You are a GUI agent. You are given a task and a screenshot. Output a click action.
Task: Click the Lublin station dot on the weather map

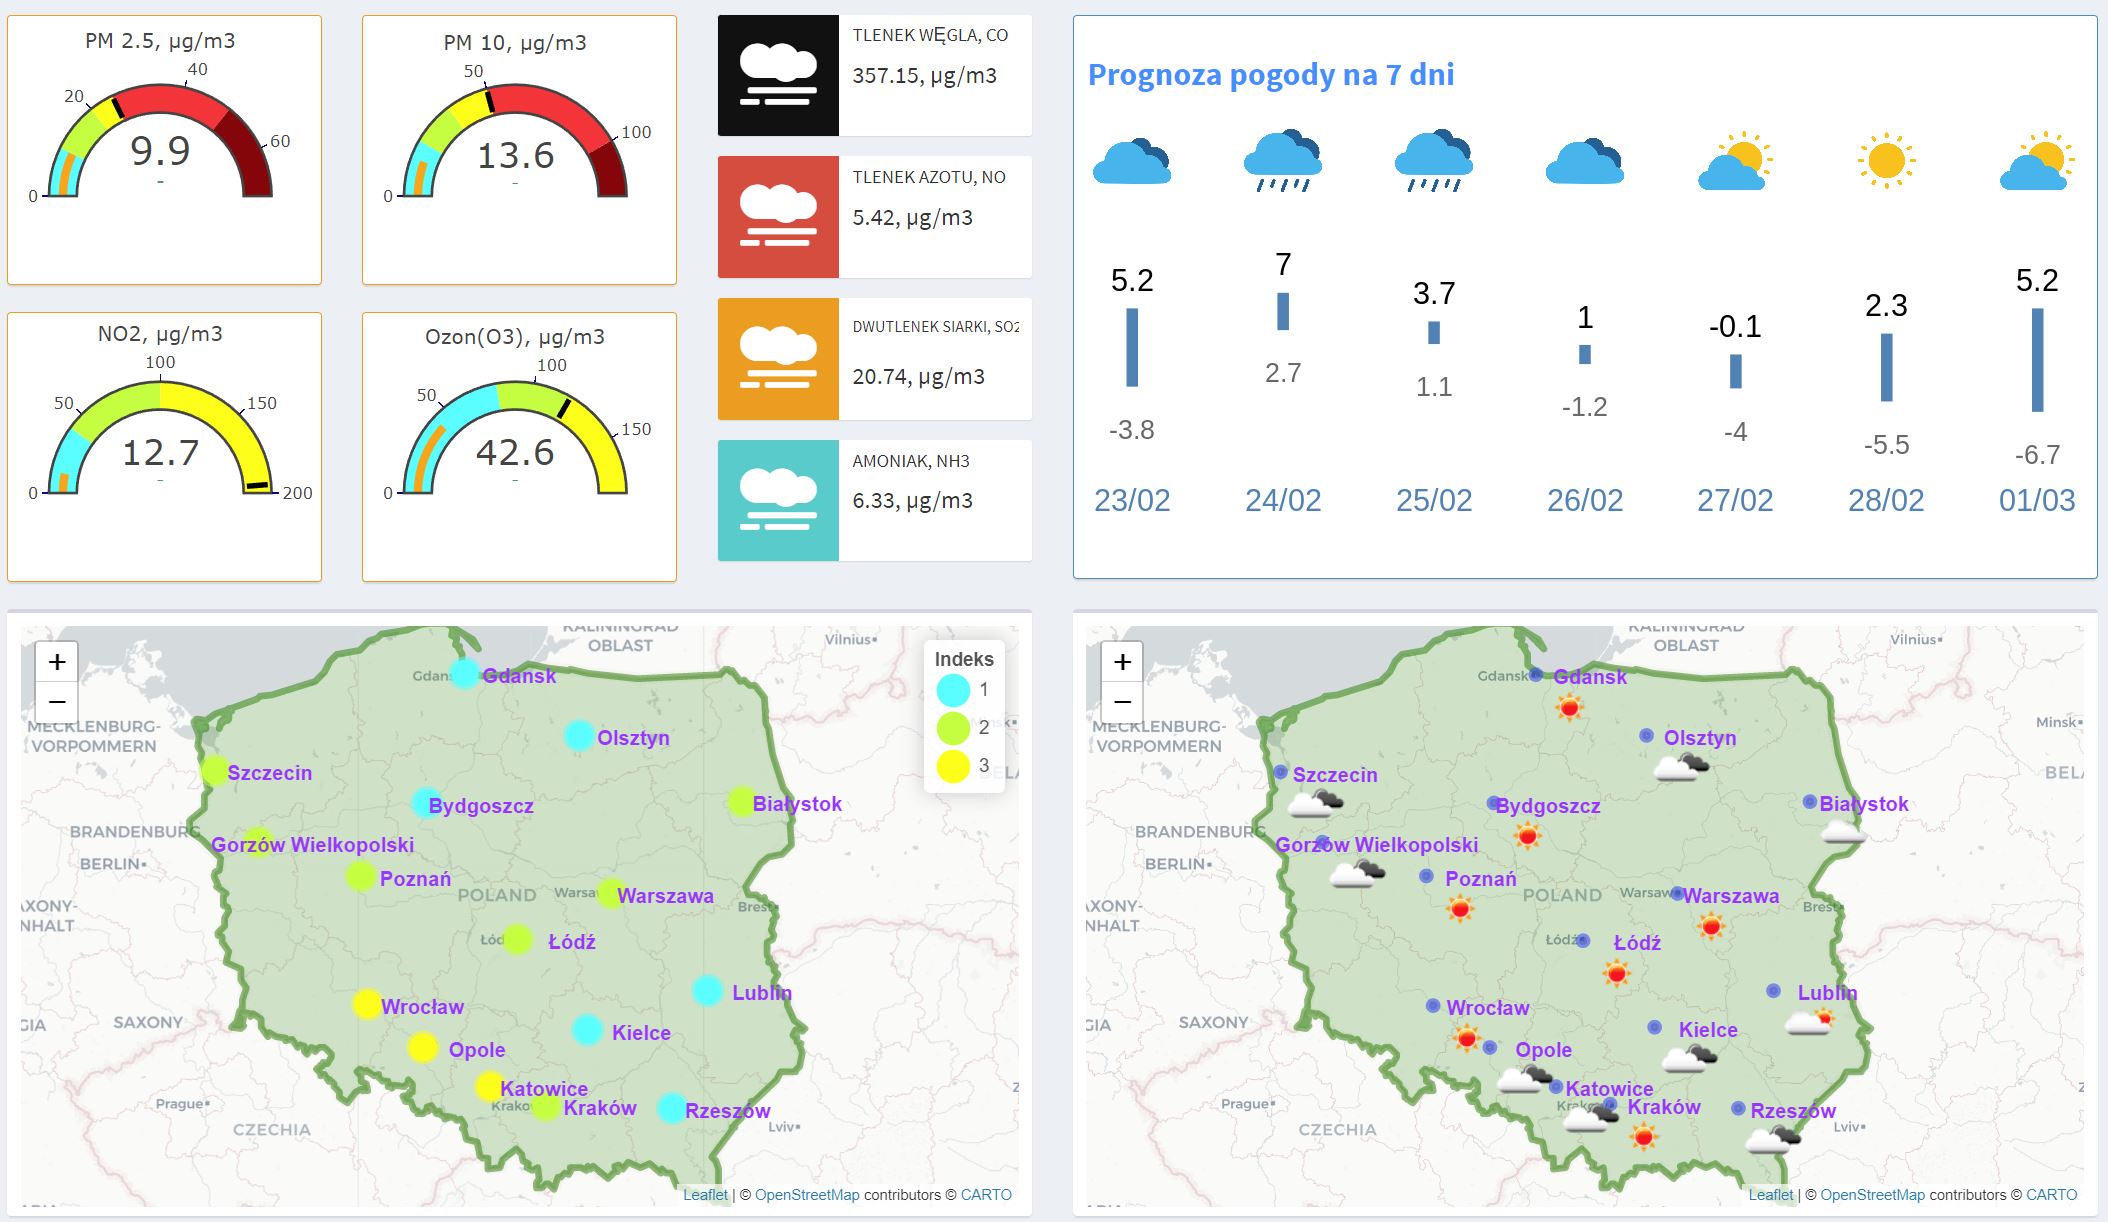click(1773, 991)
